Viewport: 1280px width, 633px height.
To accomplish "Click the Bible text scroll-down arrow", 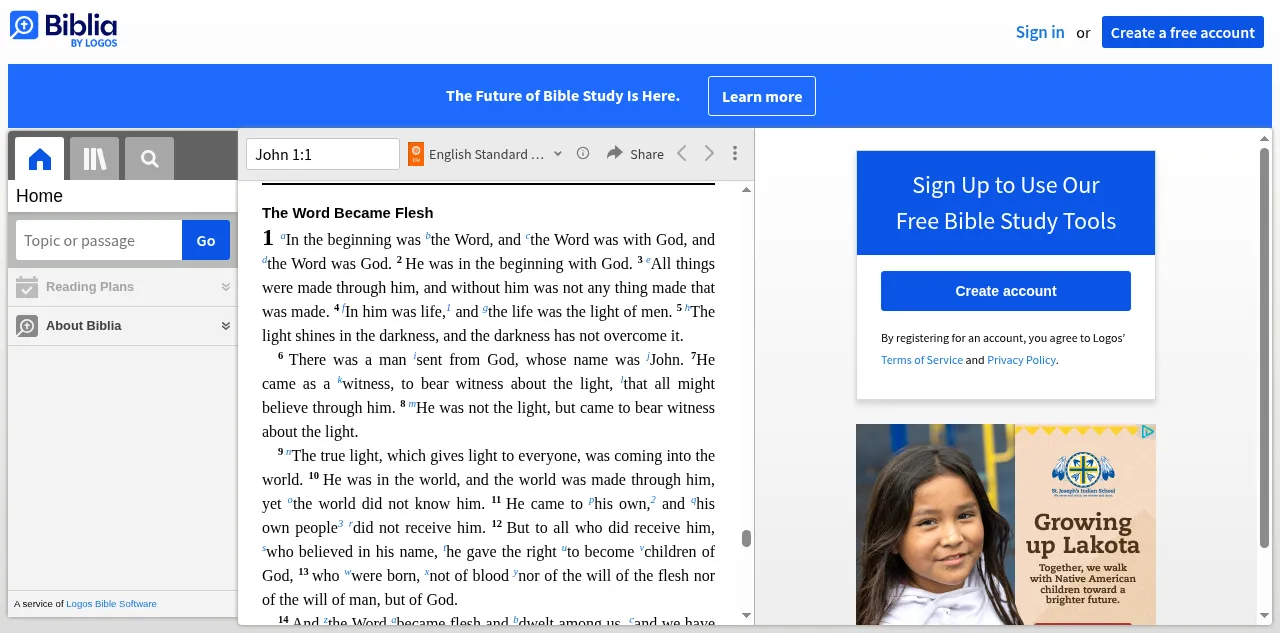I will 746,616.
